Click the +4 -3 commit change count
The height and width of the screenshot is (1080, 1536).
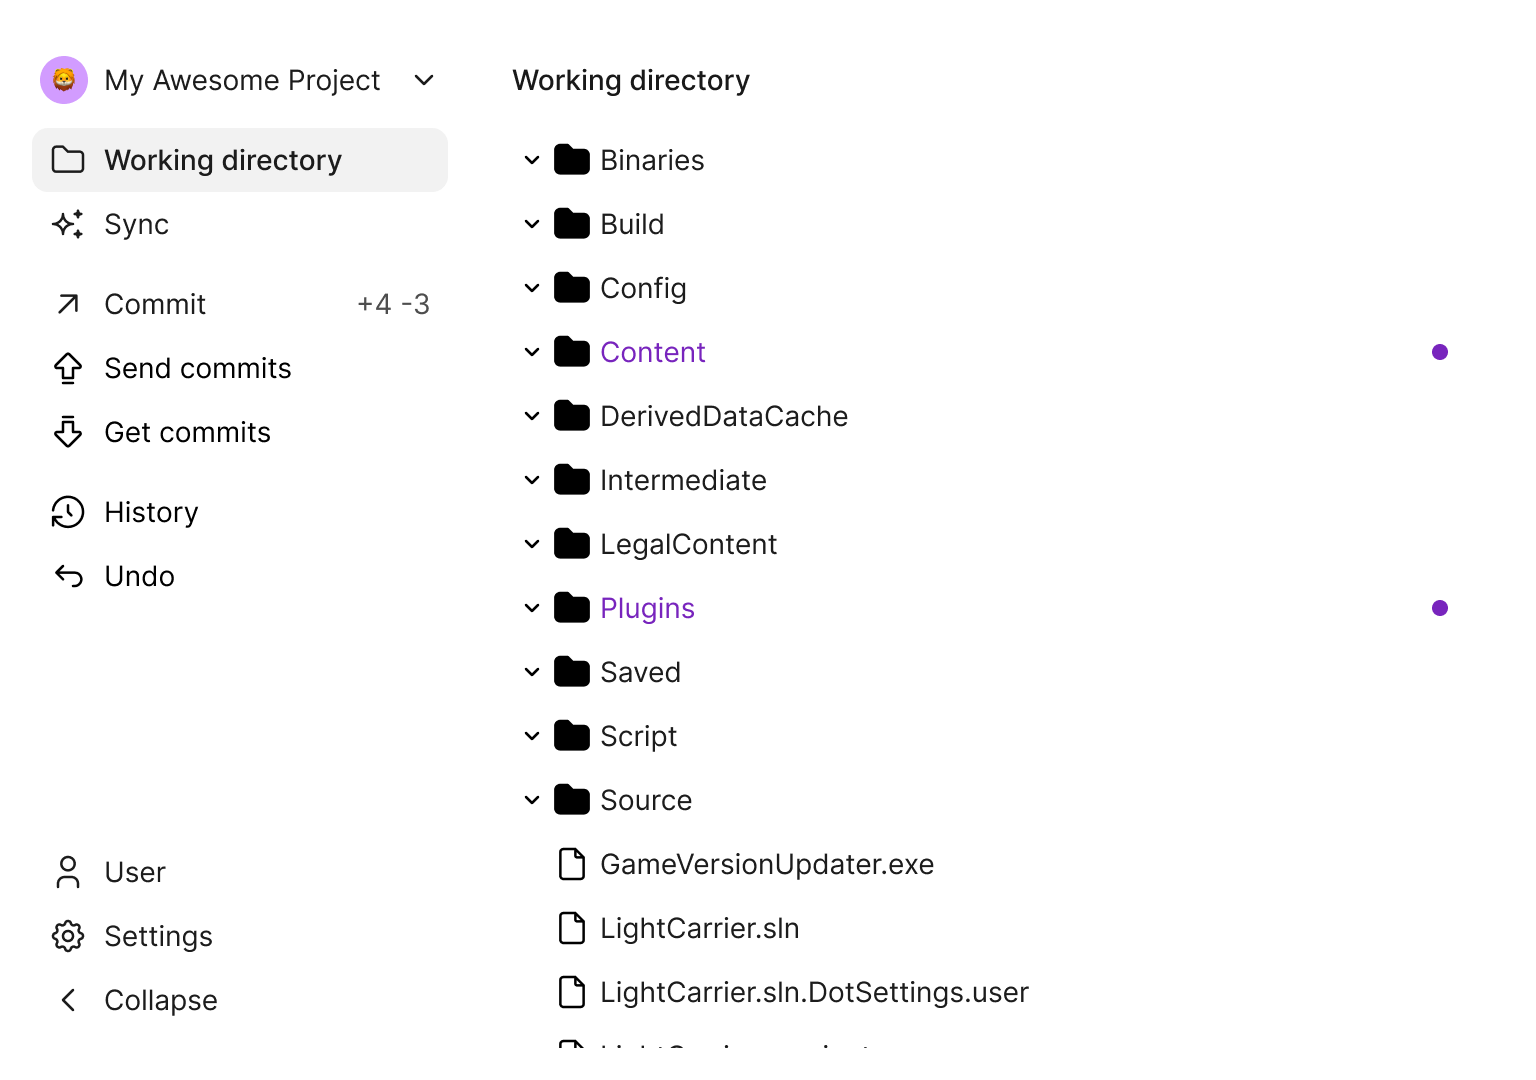coord(393,304)
